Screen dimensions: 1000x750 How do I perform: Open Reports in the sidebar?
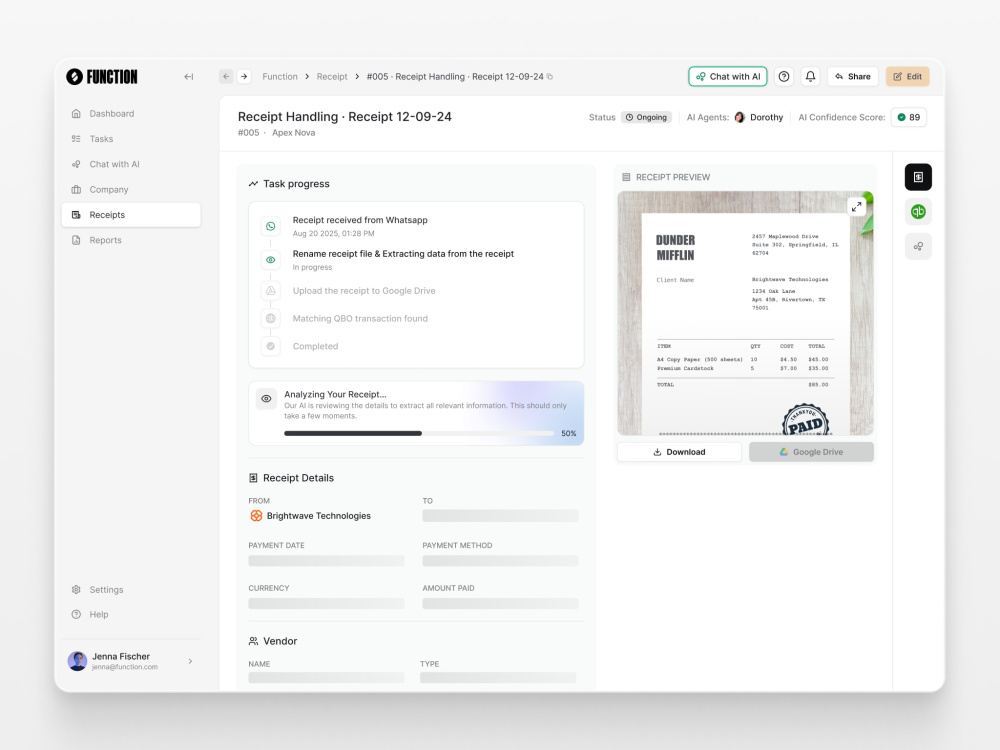pyautogui.click(x=131, y=240)
